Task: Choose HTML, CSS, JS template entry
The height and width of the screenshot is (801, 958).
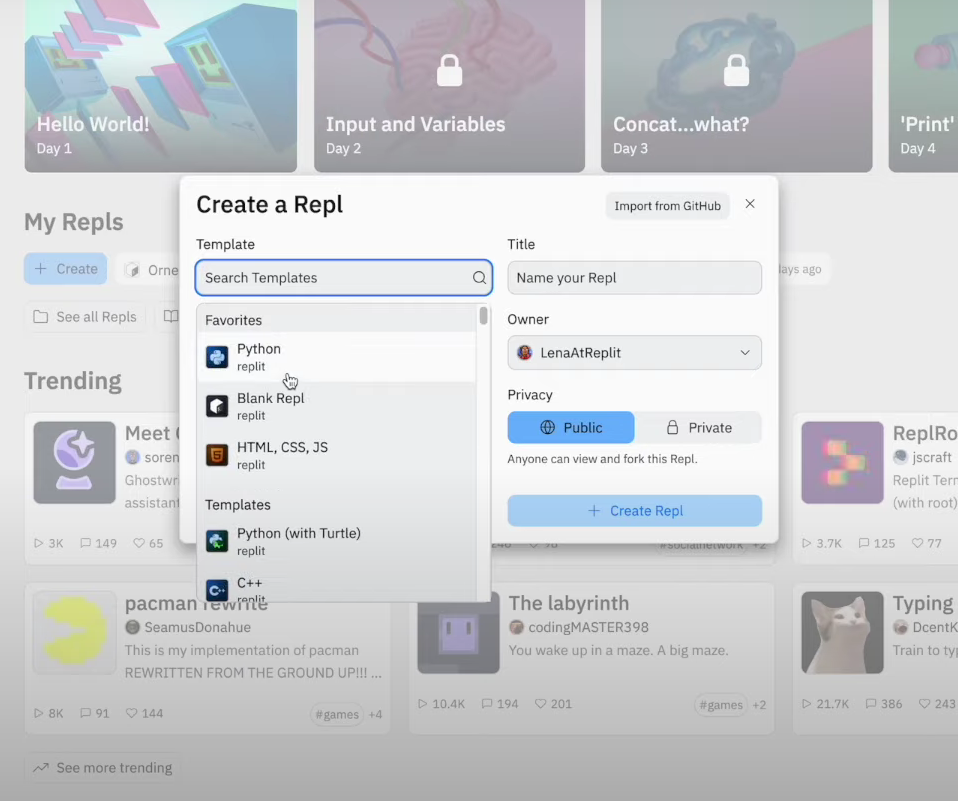Action: [336, 456]
